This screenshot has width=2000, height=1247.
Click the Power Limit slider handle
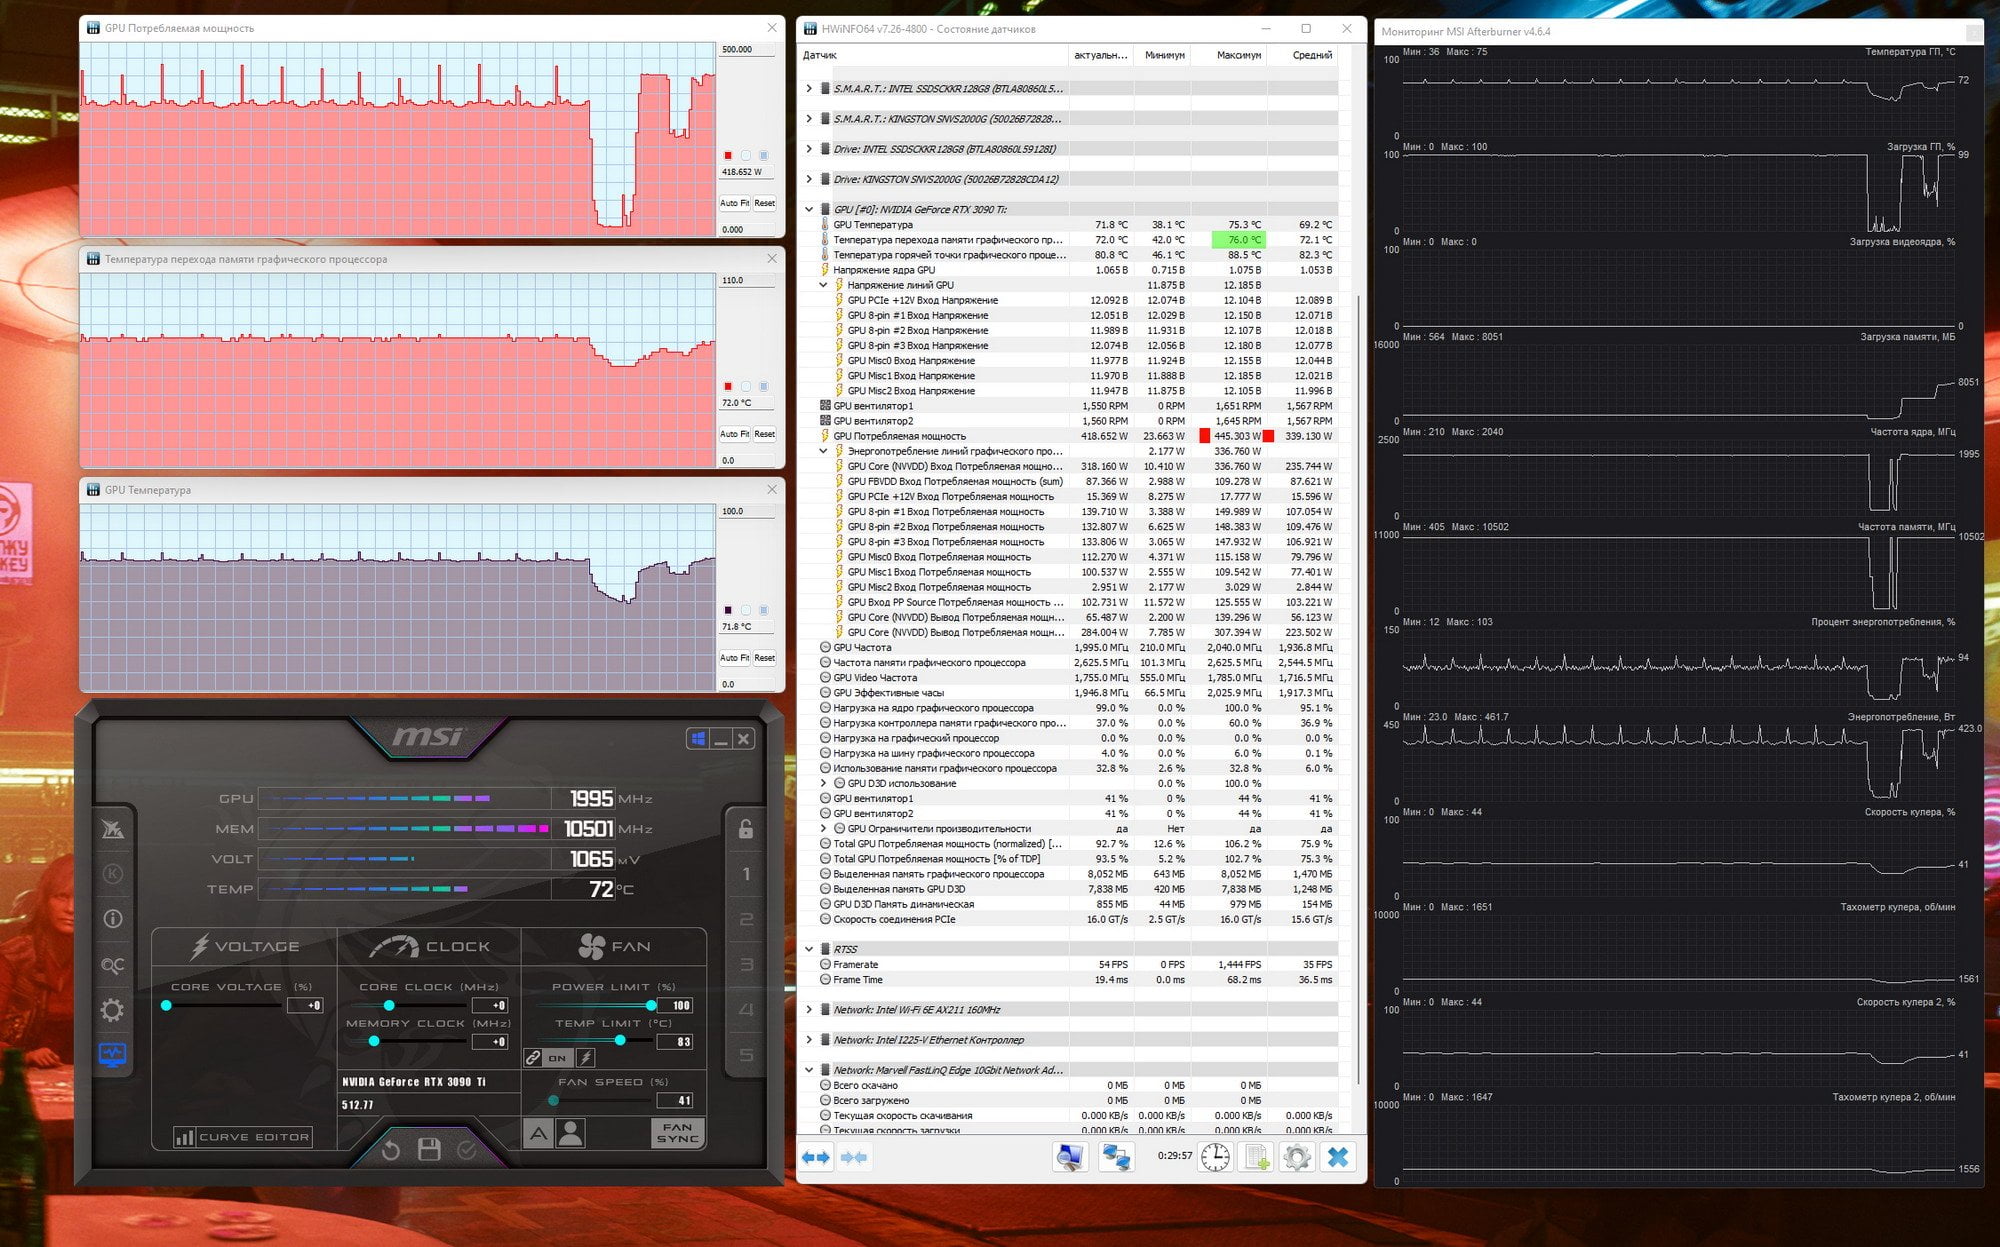651,1005
